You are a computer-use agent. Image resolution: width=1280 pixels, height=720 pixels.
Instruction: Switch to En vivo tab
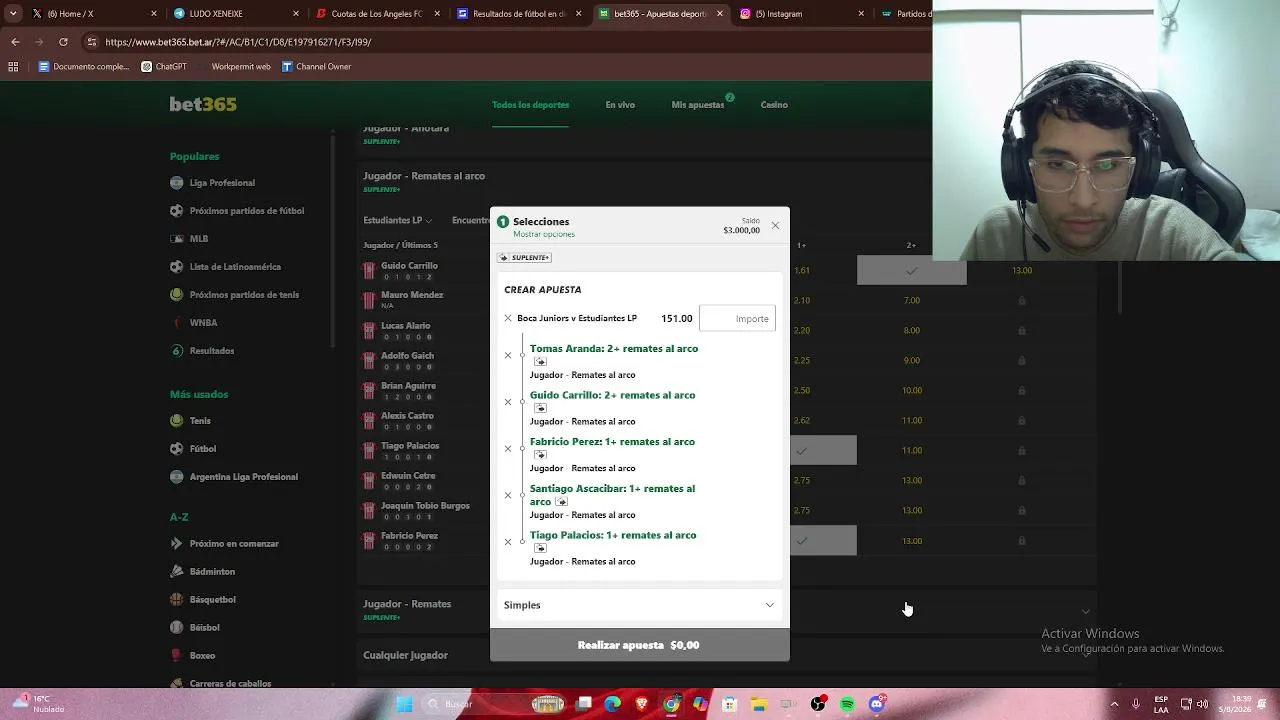coord(620,105)
